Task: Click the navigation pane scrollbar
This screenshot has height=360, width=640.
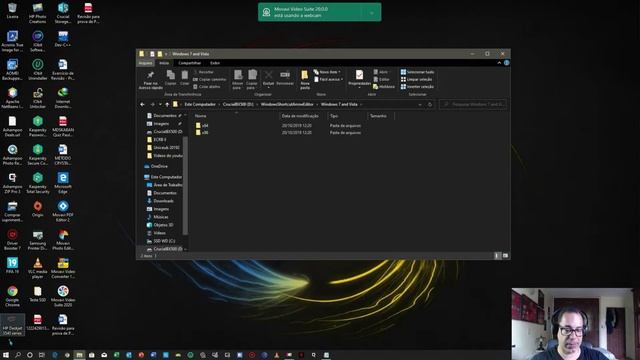Action: (185, 186)
